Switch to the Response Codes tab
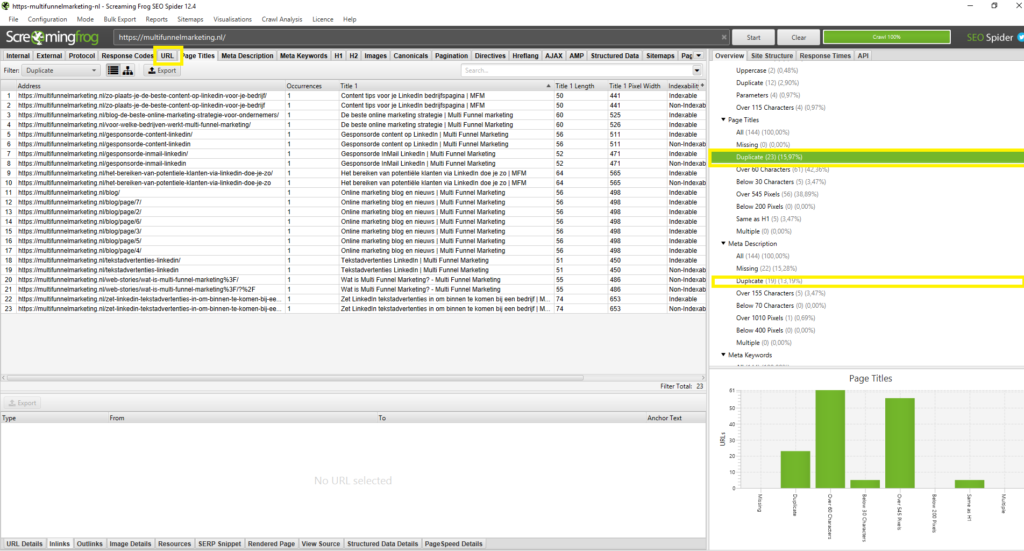The image size is (1024, 551). [x=127, y=55]
